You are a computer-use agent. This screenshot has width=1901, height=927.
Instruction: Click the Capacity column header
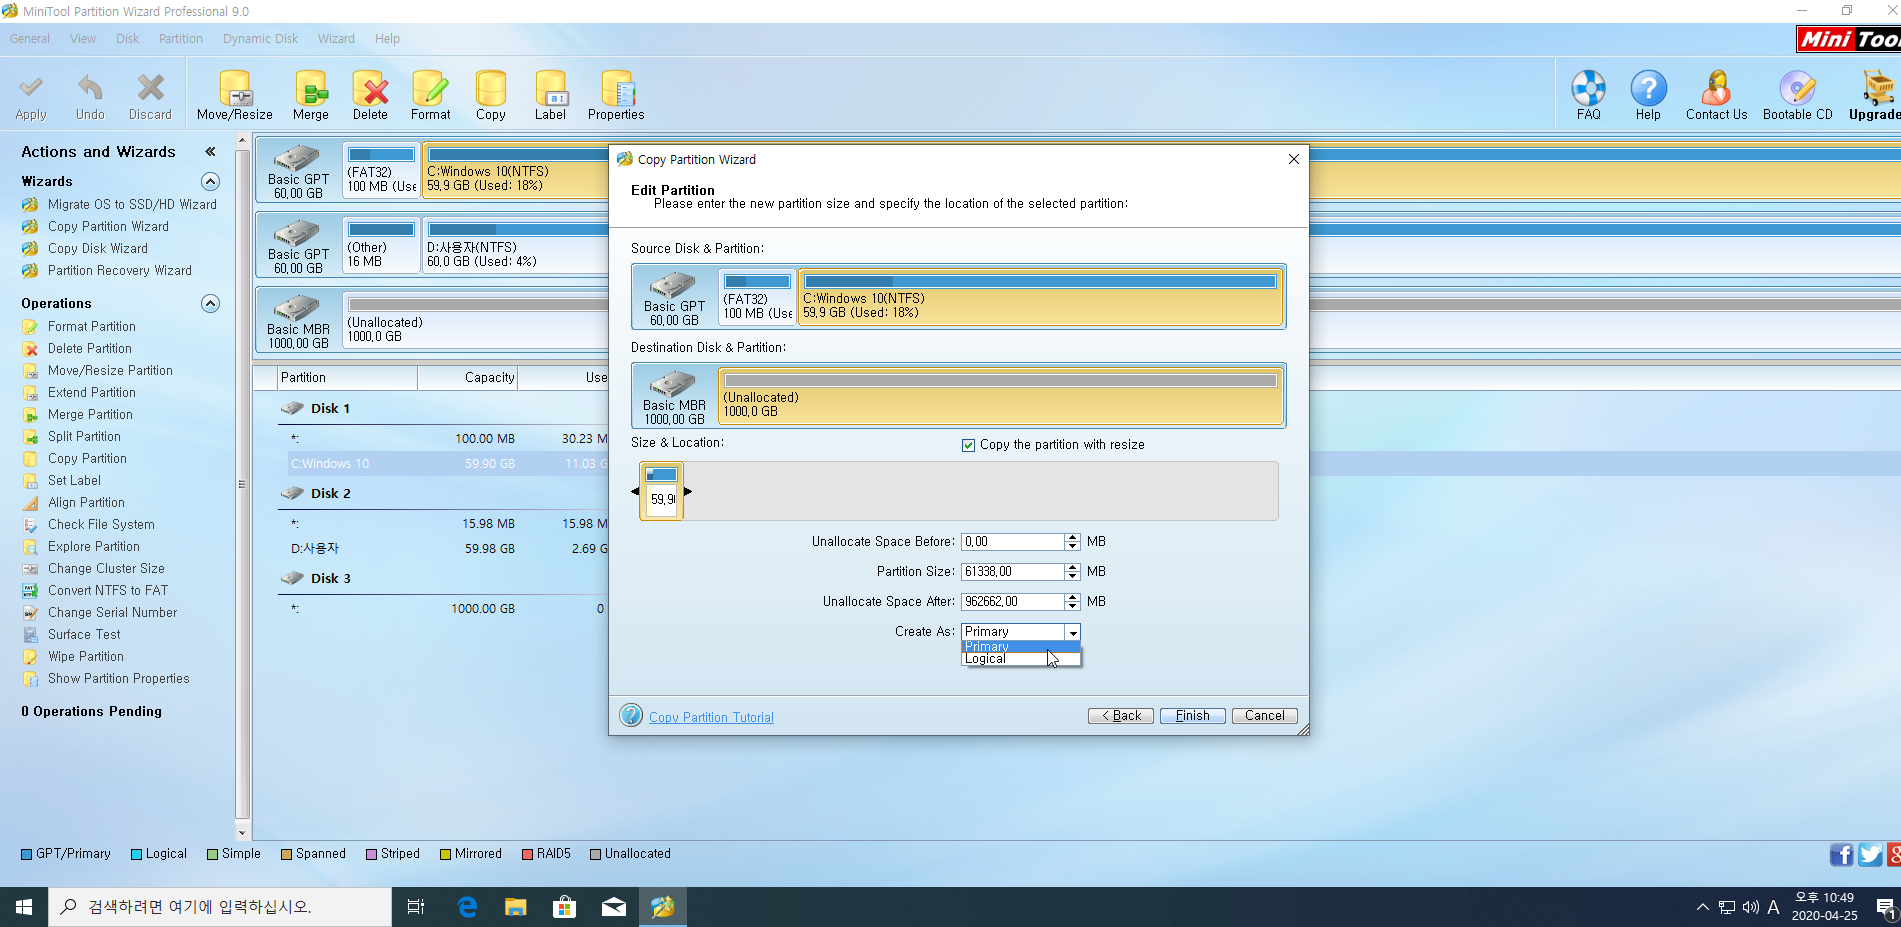tap(467, 377)
